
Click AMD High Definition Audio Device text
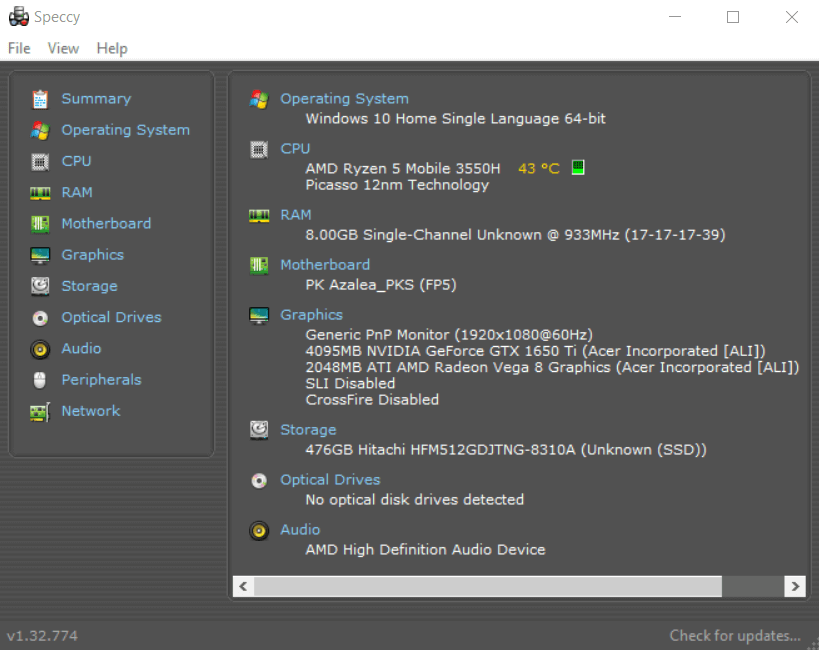425,550
